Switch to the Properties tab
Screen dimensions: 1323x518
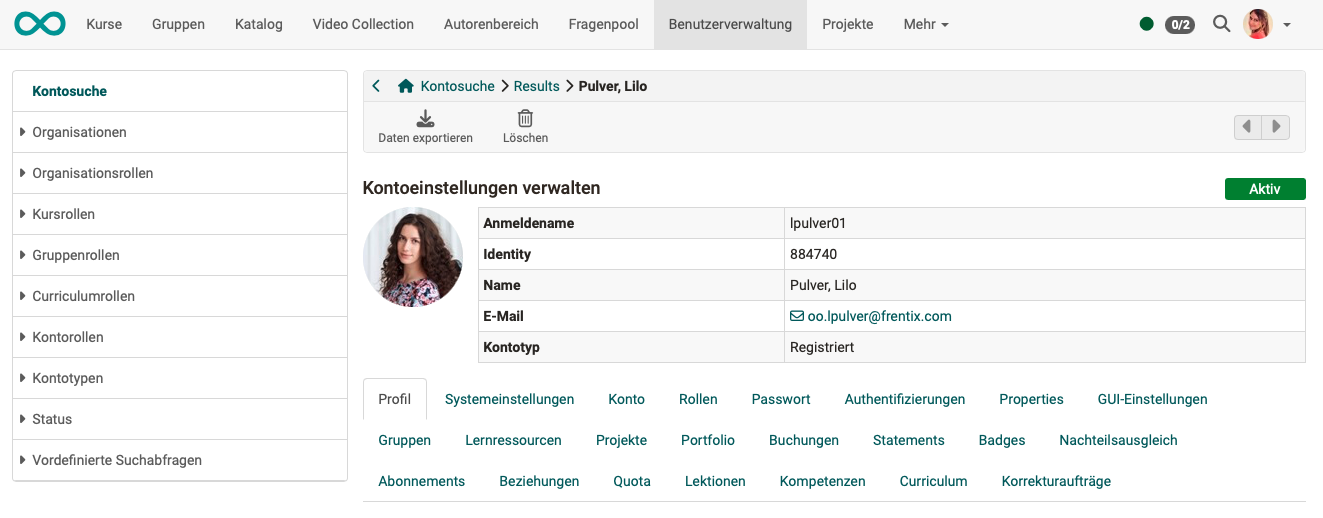pyautogui.click(x=1032, y=399)
